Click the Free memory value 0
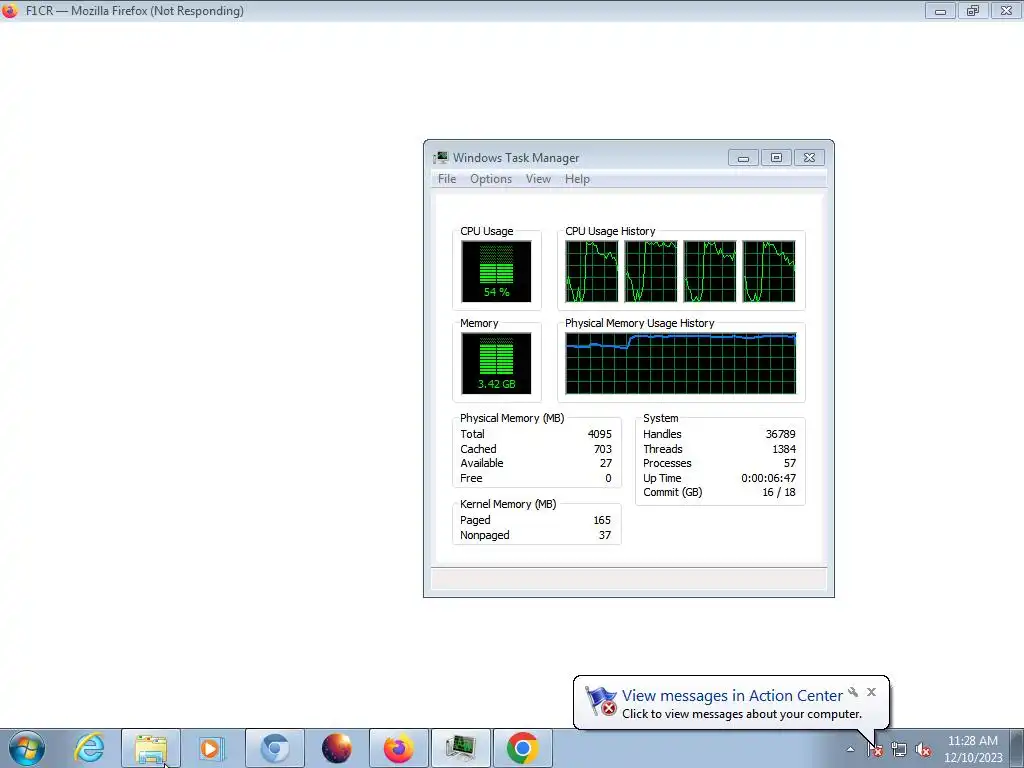 tap(608, 479)
